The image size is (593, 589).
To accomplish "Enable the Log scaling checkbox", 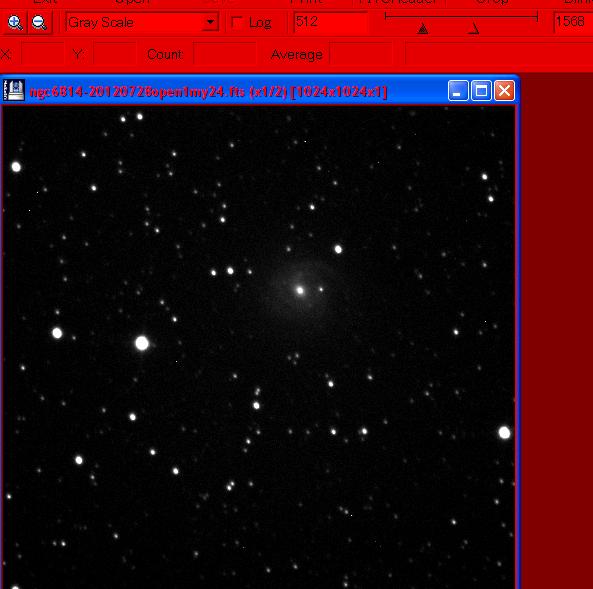I will 237,23.
